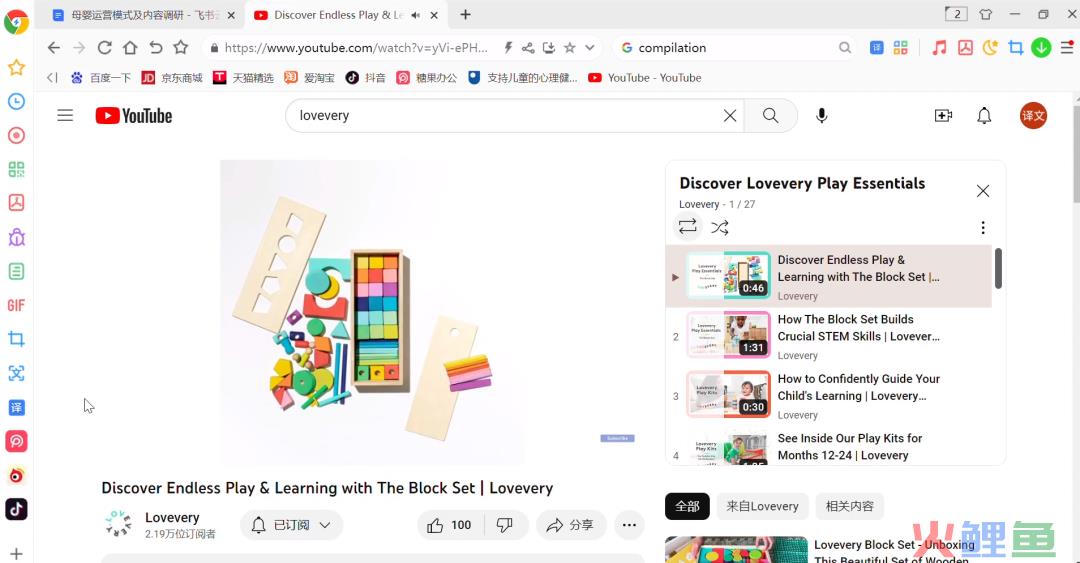This screenshot has height=563, width=1080.
Task: Click the share icon in address bar
Action: coord(528,48)
